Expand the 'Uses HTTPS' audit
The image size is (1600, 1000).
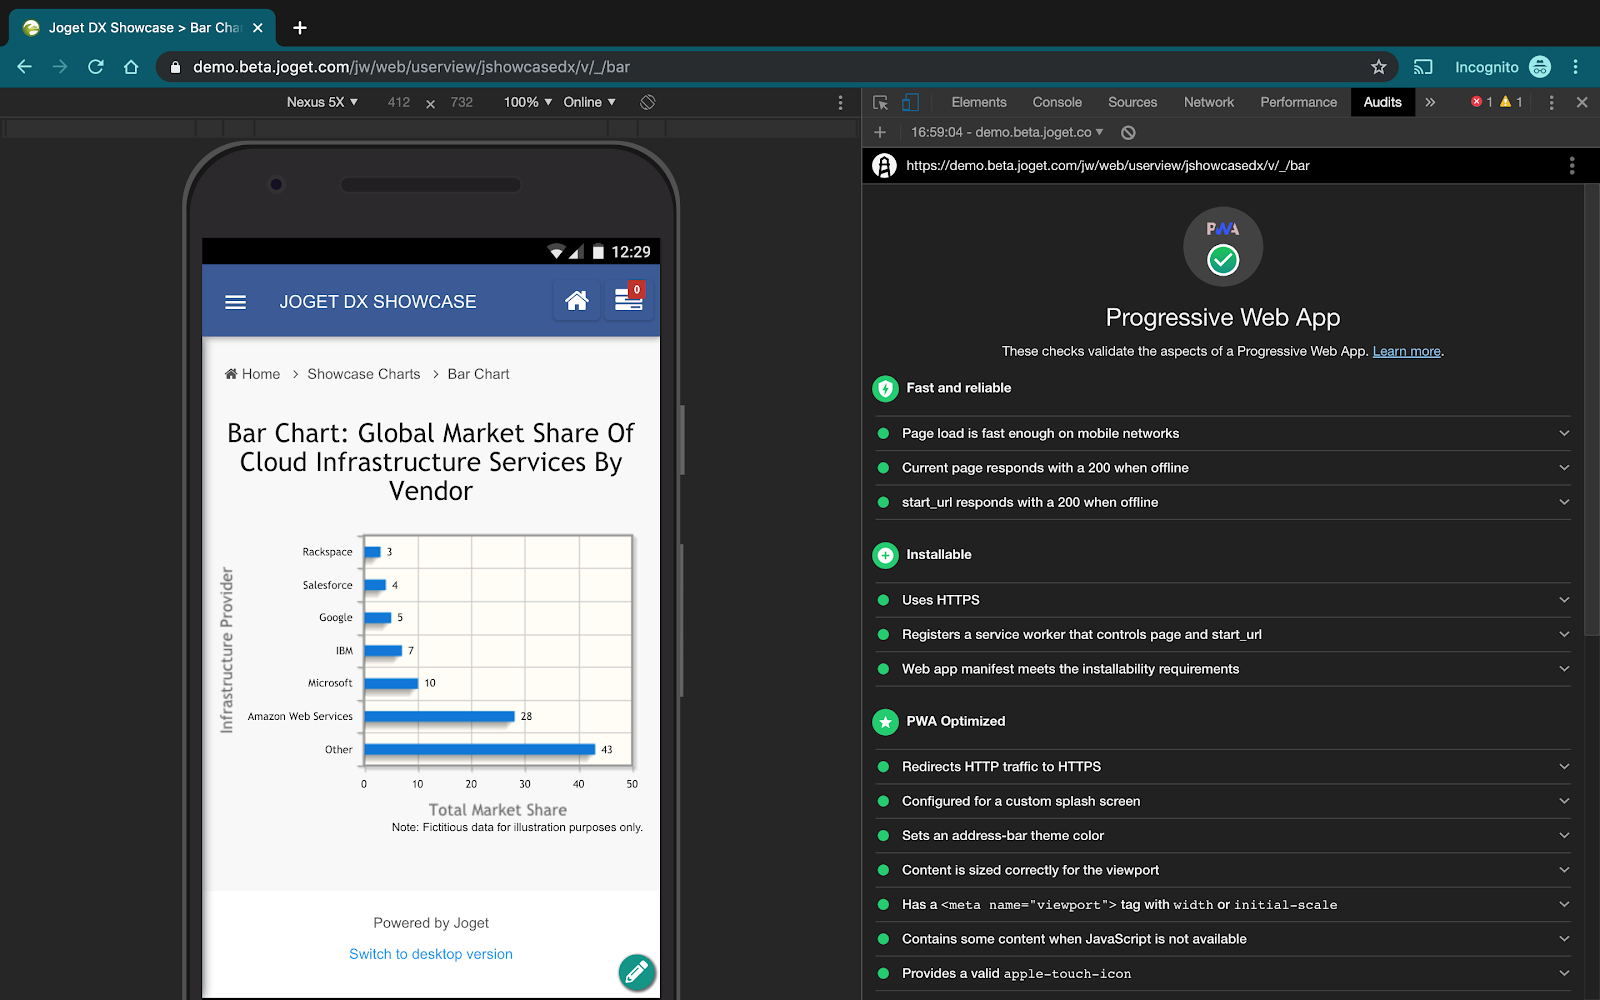click(1223, 600)
